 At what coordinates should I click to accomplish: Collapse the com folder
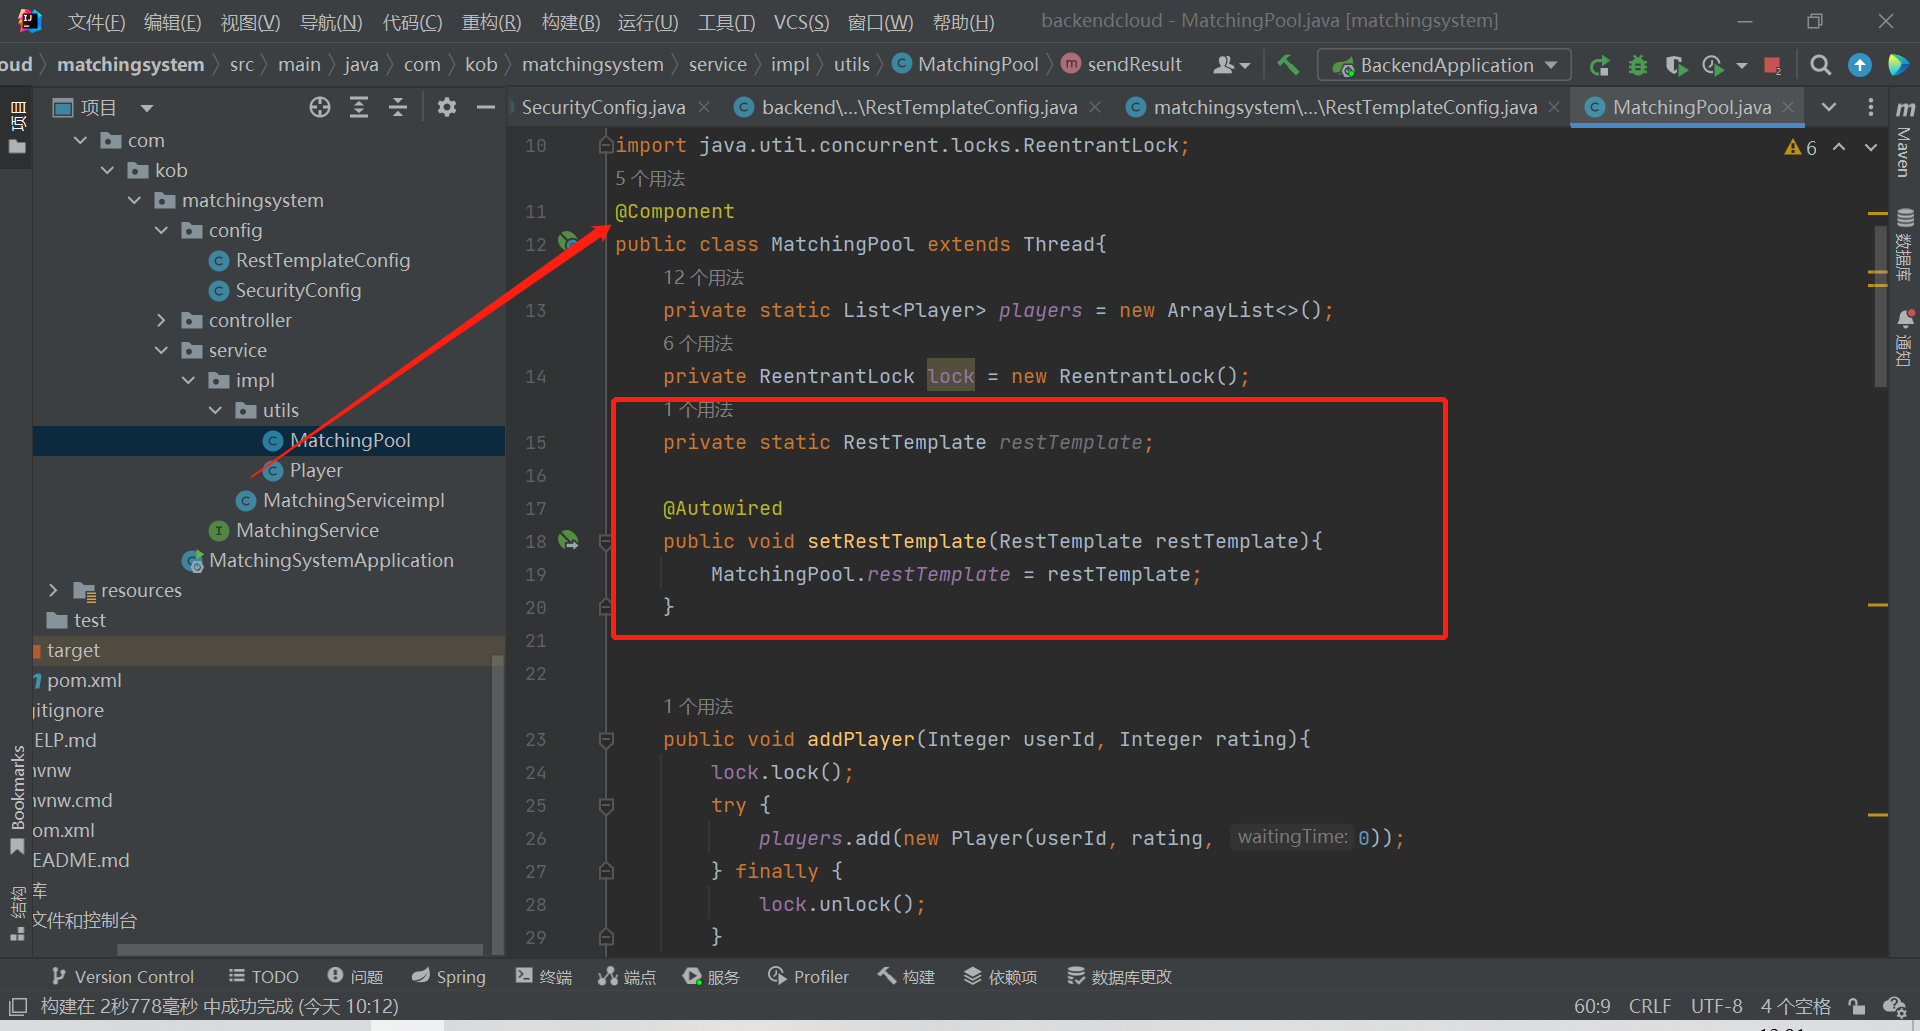point(81,140)
